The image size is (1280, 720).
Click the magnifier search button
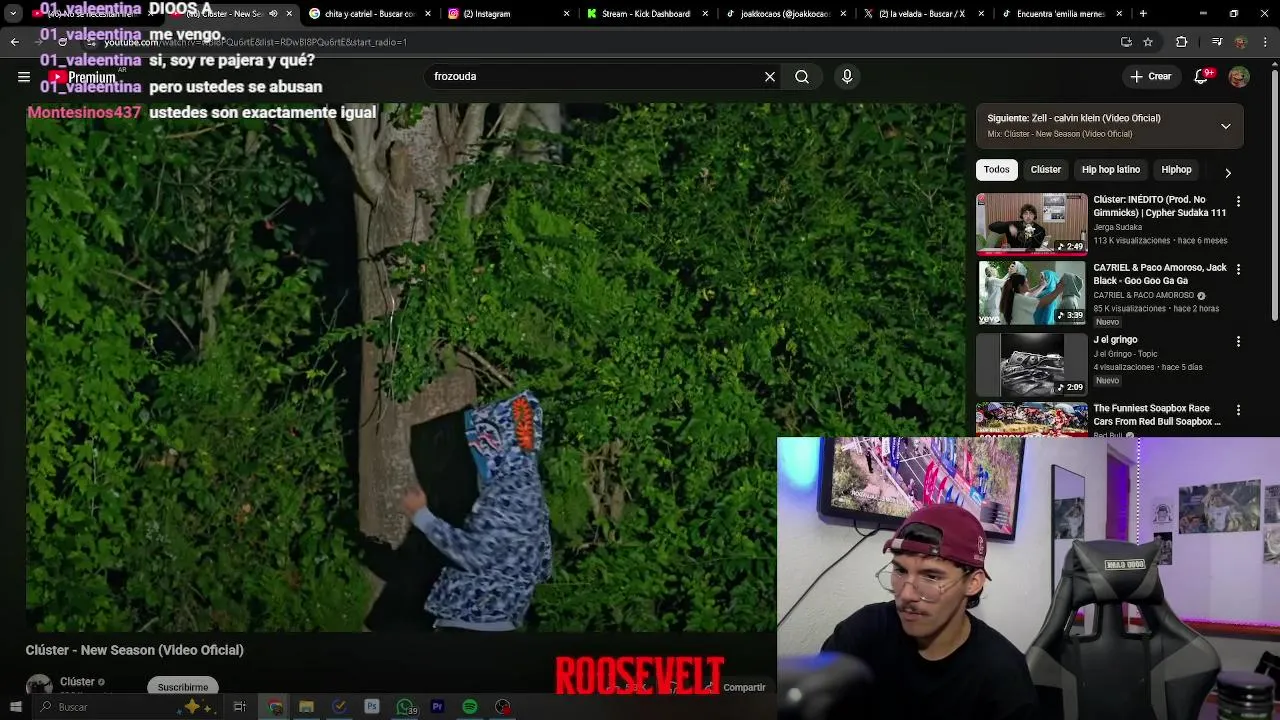[802, 77]
